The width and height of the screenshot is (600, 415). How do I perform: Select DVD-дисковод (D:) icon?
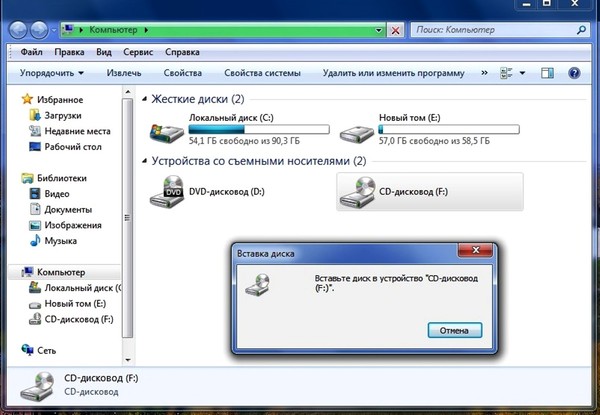(x=167, y=191)
